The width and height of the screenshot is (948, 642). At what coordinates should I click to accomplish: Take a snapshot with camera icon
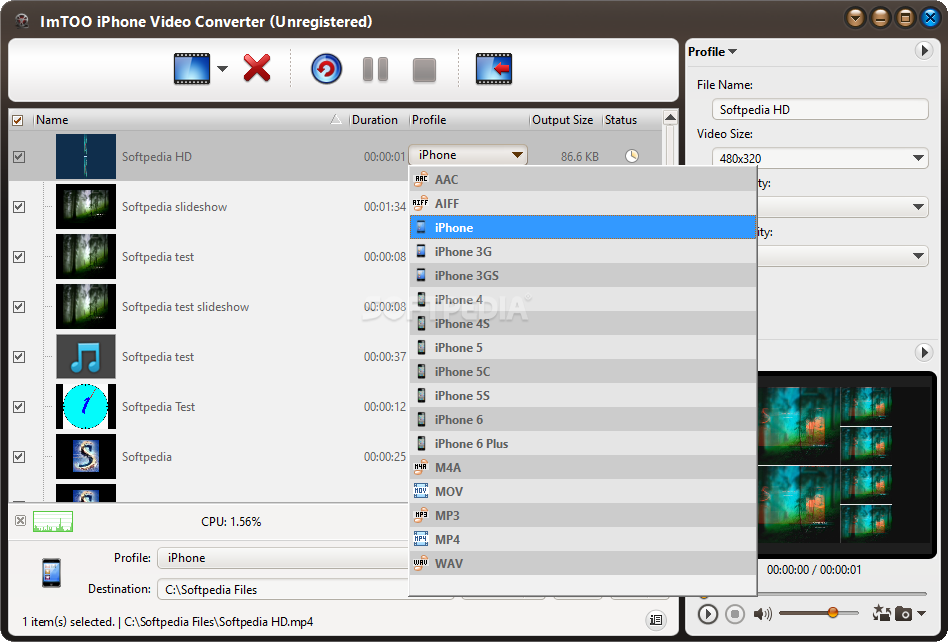[x=903, y=614]
